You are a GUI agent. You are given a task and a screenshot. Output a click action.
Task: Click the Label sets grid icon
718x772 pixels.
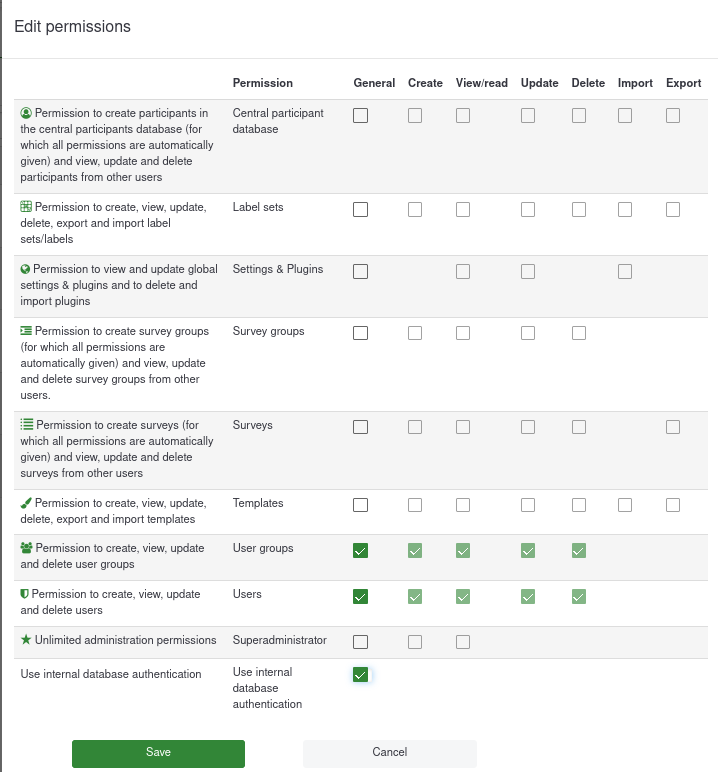(26, 207)
